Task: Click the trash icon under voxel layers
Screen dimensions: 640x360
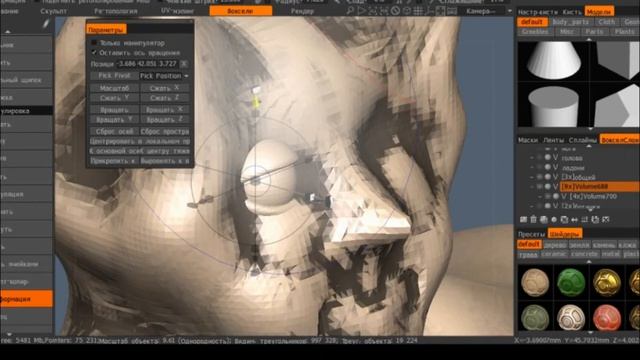Action: tap(533, 220)
